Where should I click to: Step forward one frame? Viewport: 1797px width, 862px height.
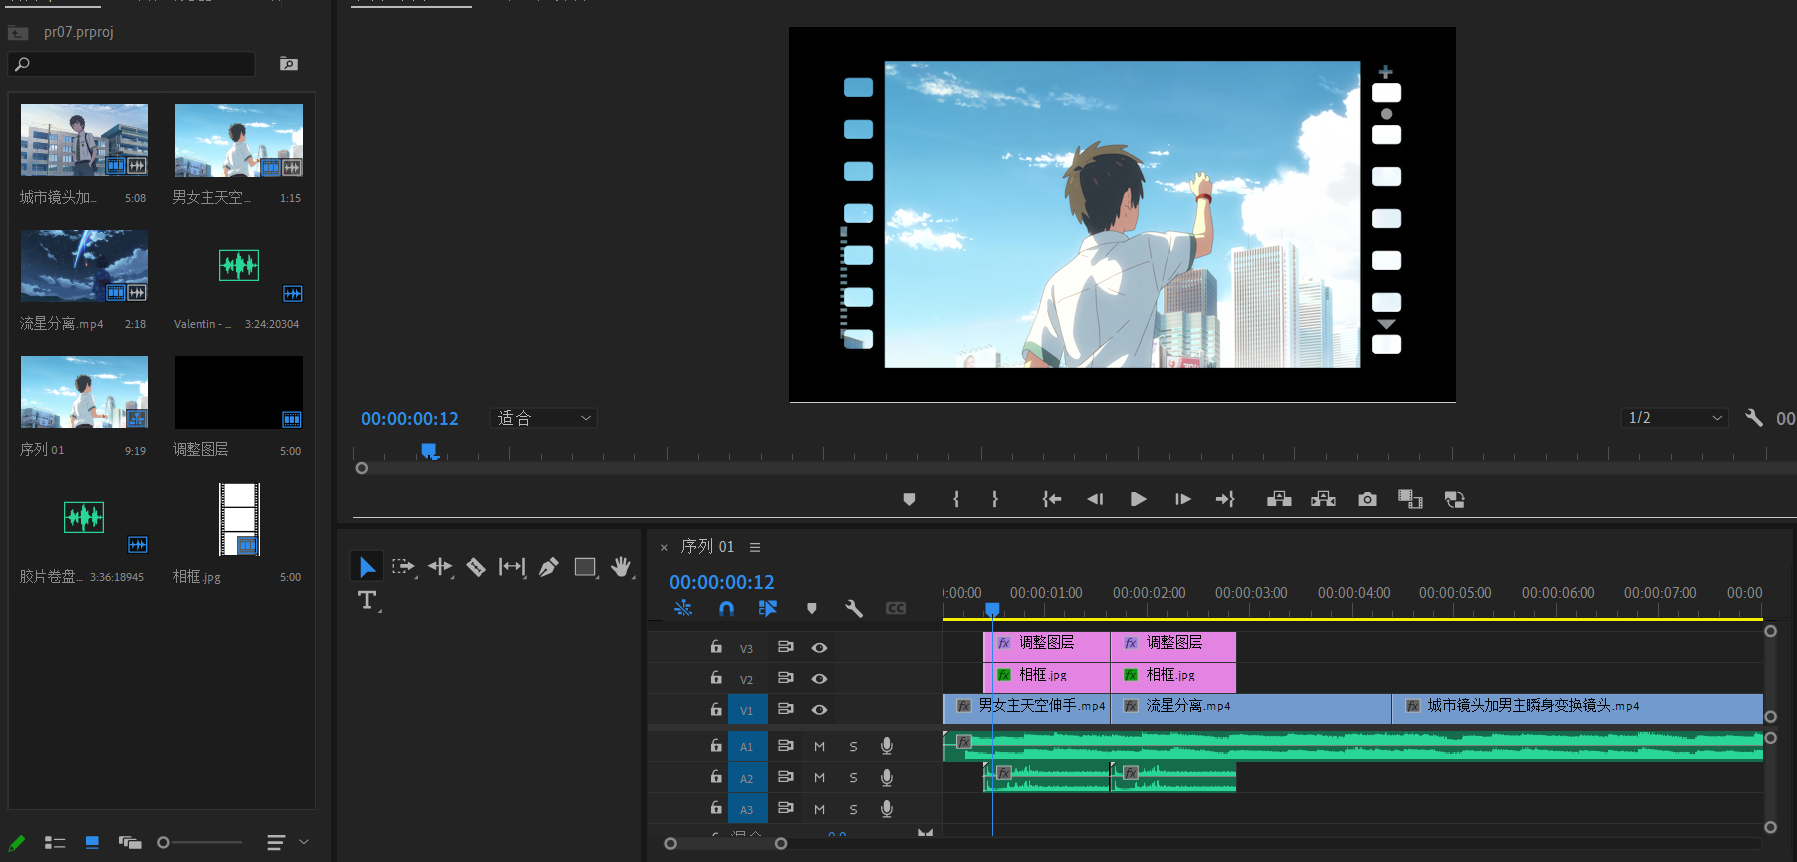[x=1182, y=499]
